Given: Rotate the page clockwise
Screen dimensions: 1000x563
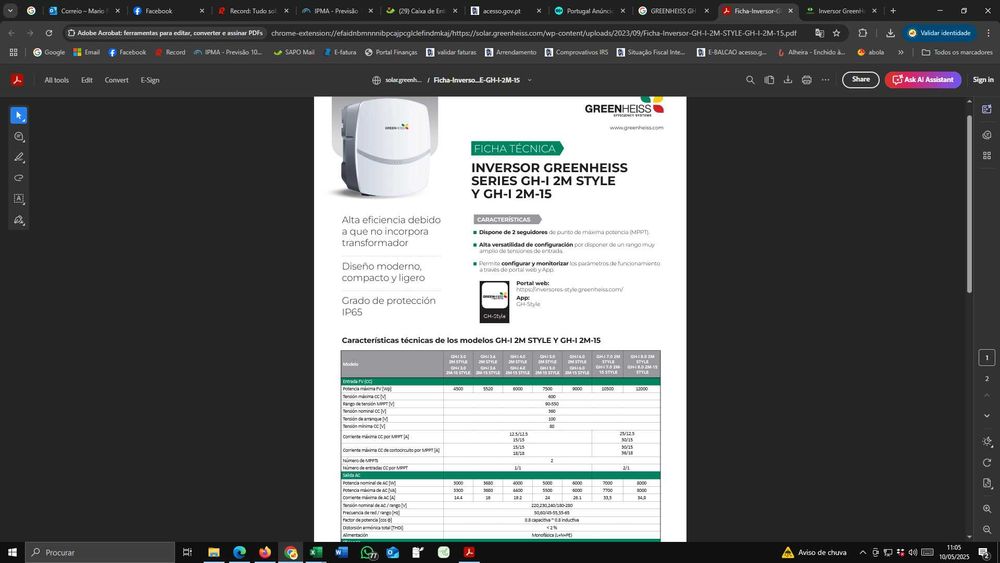Looking at the screenshot, I should pyautogui.click(x=987, y=462).
